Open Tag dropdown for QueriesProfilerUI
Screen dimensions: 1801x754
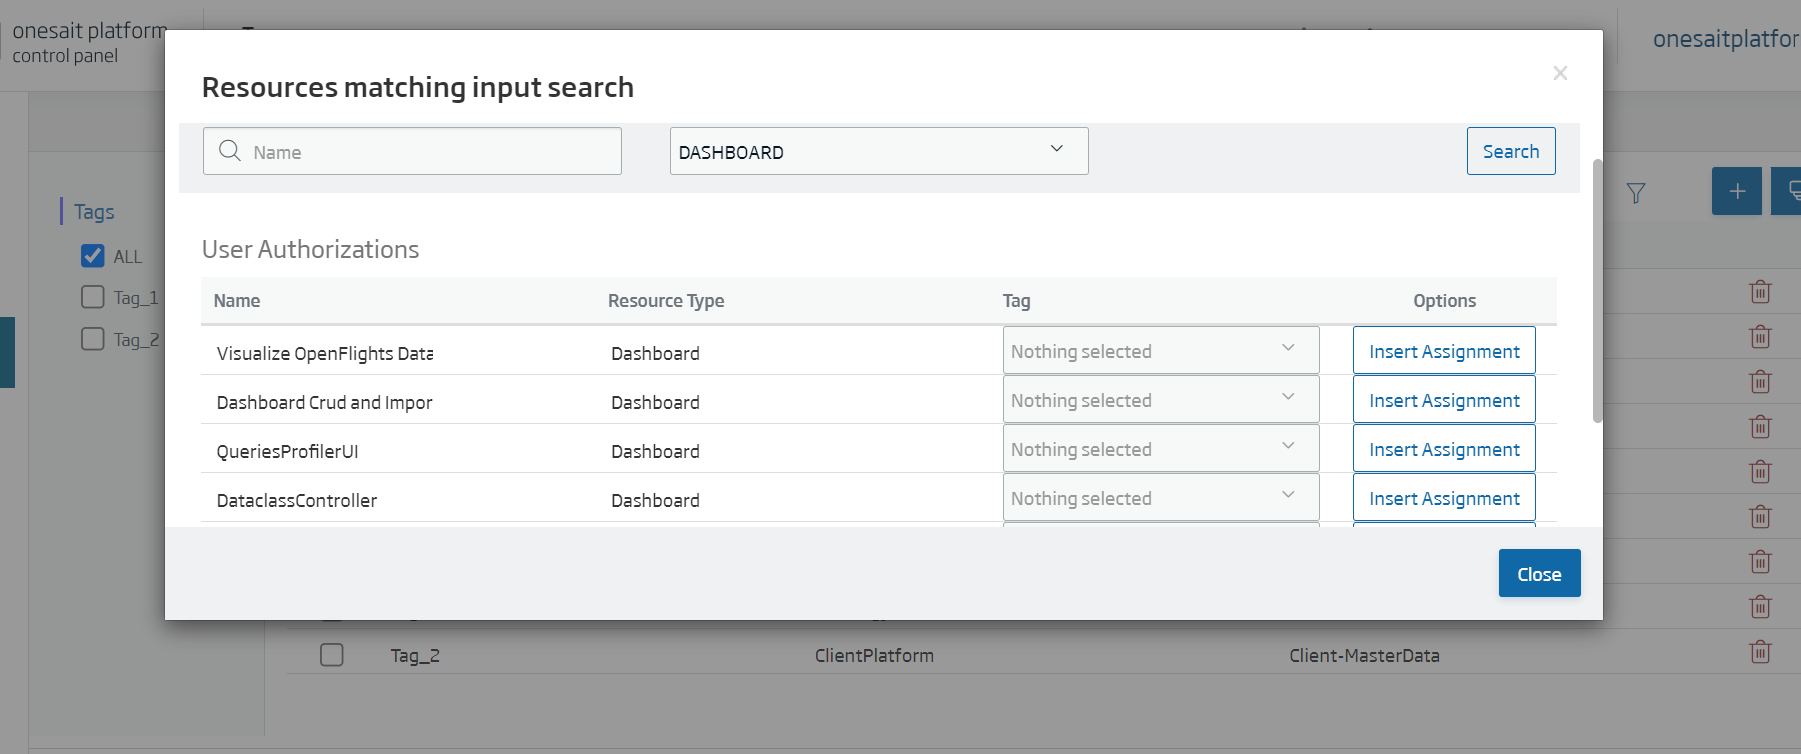(x=1160, y=449)
